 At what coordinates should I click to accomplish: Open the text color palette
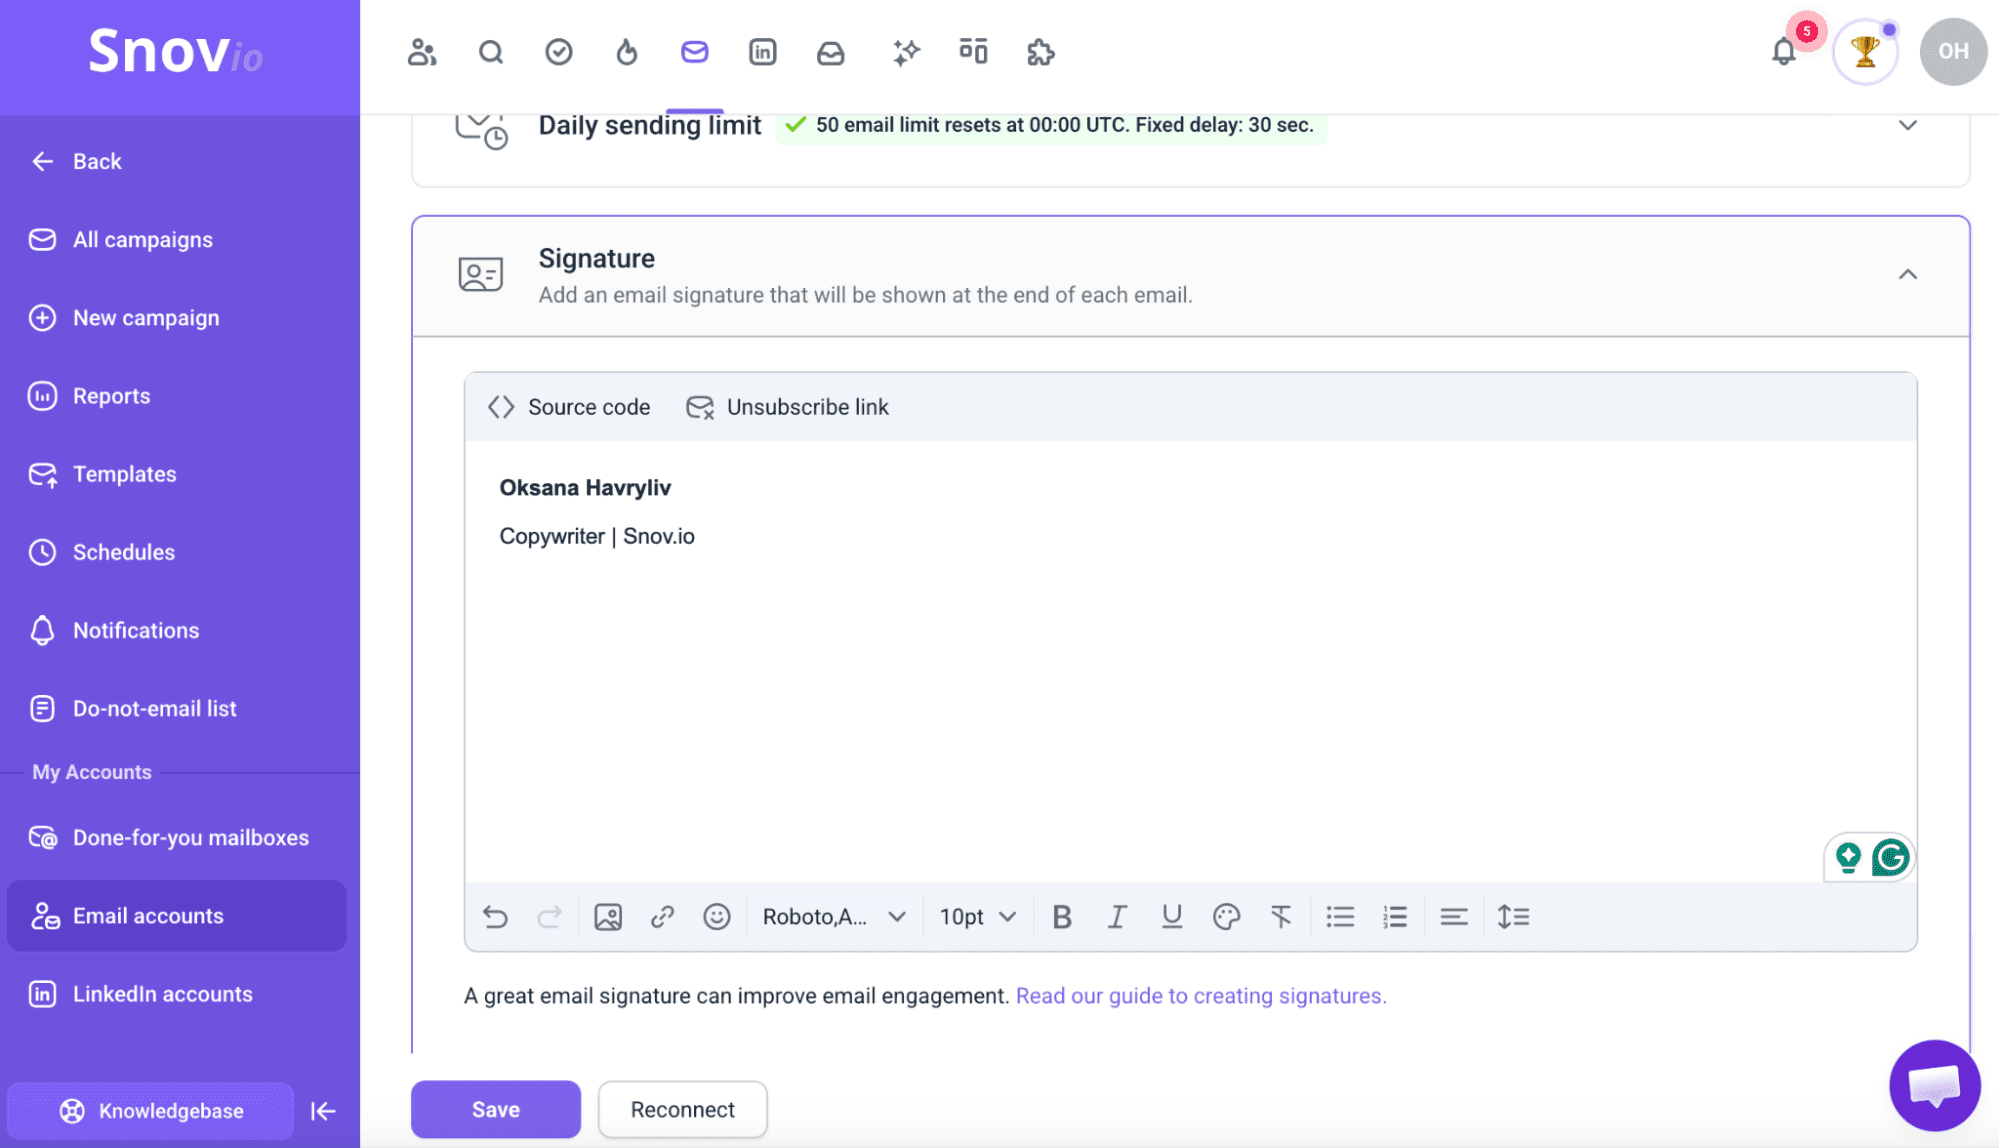(x=1226, y=916)
